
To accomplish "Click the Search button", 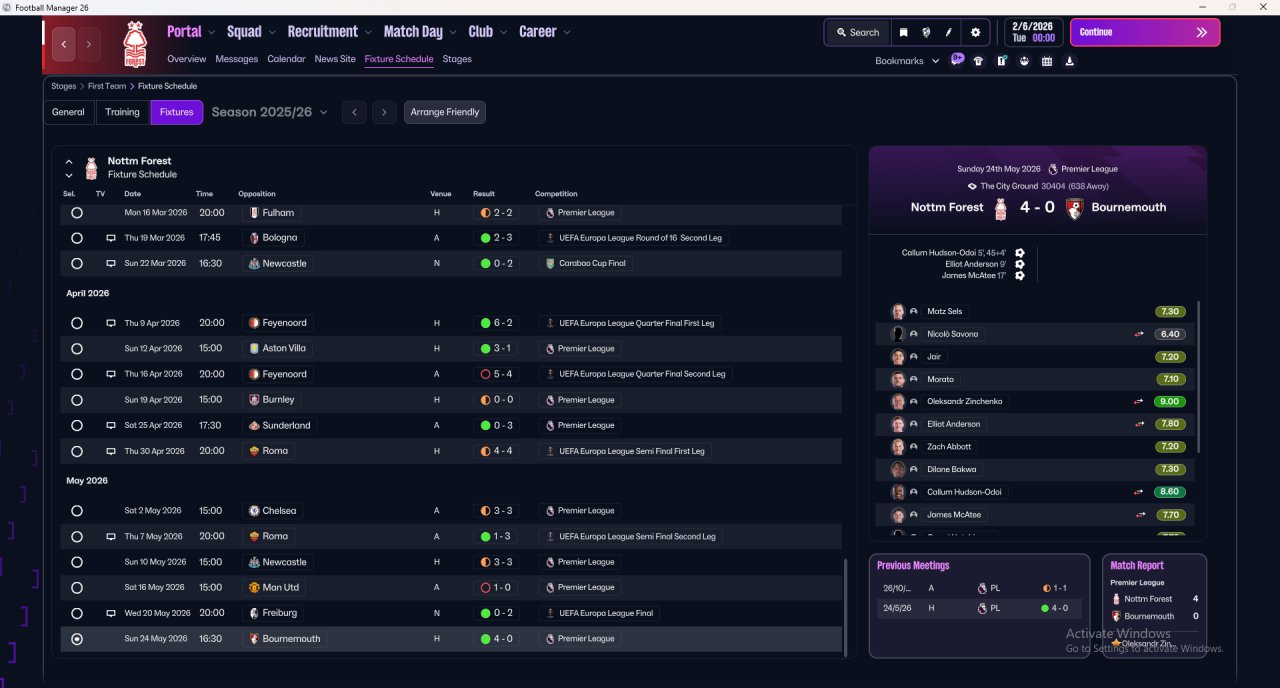I will point(857,32).
